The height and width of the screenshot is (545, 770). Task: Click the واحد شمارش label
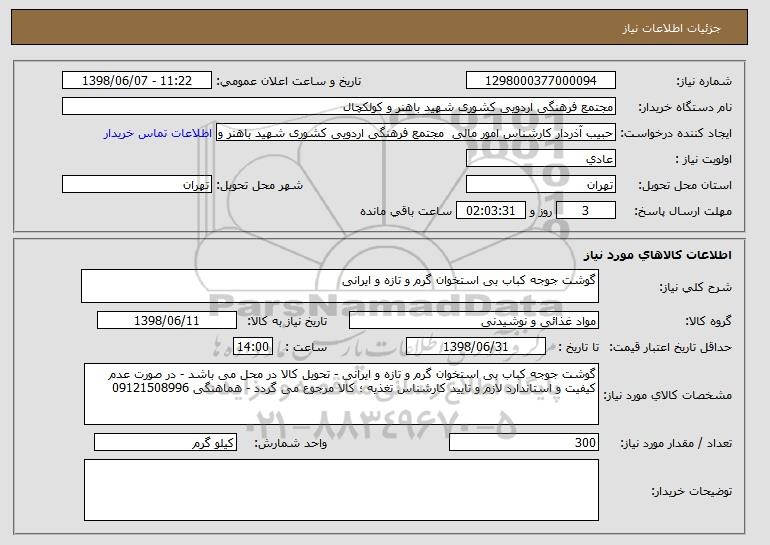[x=290, y=443]
